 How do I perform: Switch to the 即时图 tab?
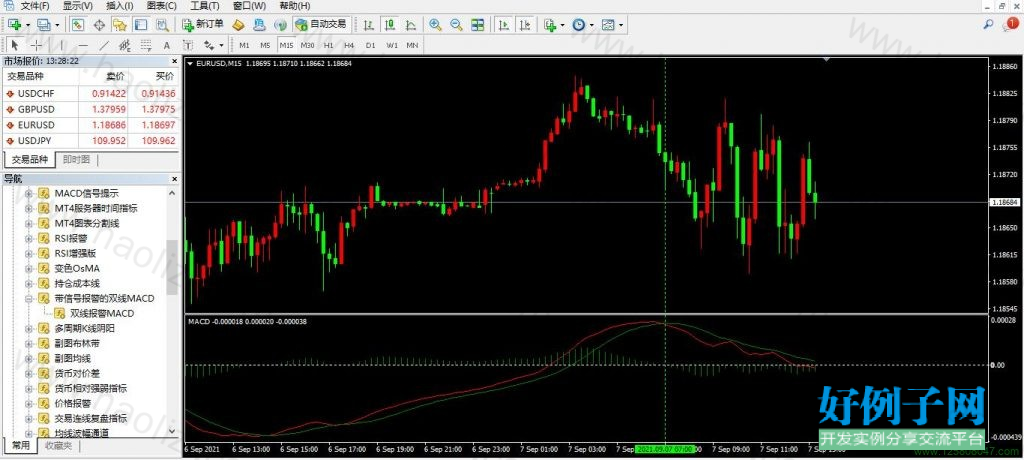point(77,159)
